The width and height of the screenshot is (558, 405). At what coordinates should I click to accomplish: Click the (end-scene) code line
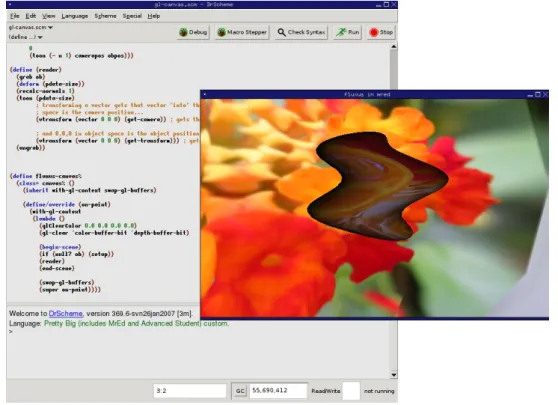pyautogui.click(x=57, y=268)
